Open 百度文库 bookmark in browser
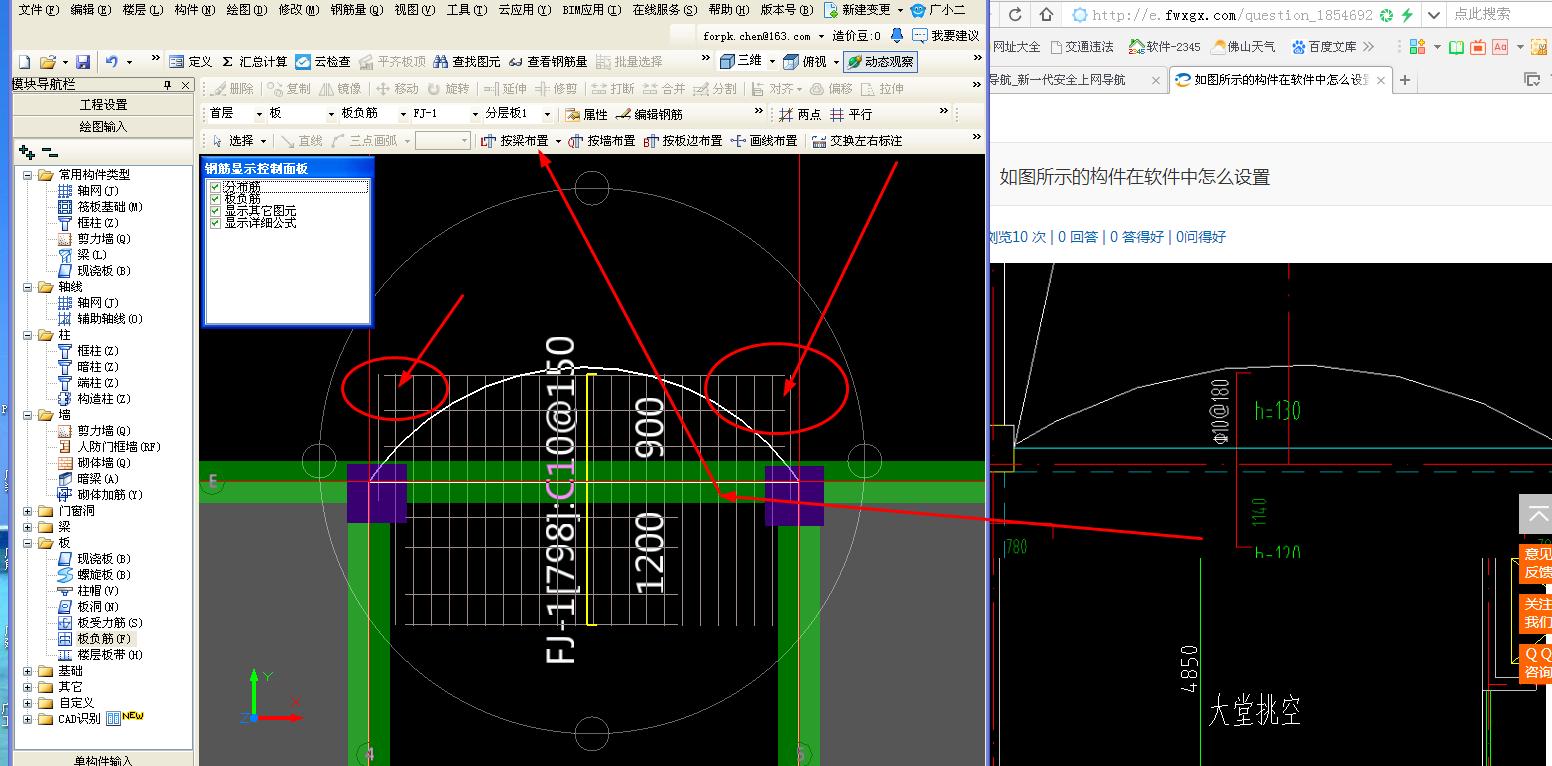The height and width of the screenshot is (766, 1552). pos(1324,47)
